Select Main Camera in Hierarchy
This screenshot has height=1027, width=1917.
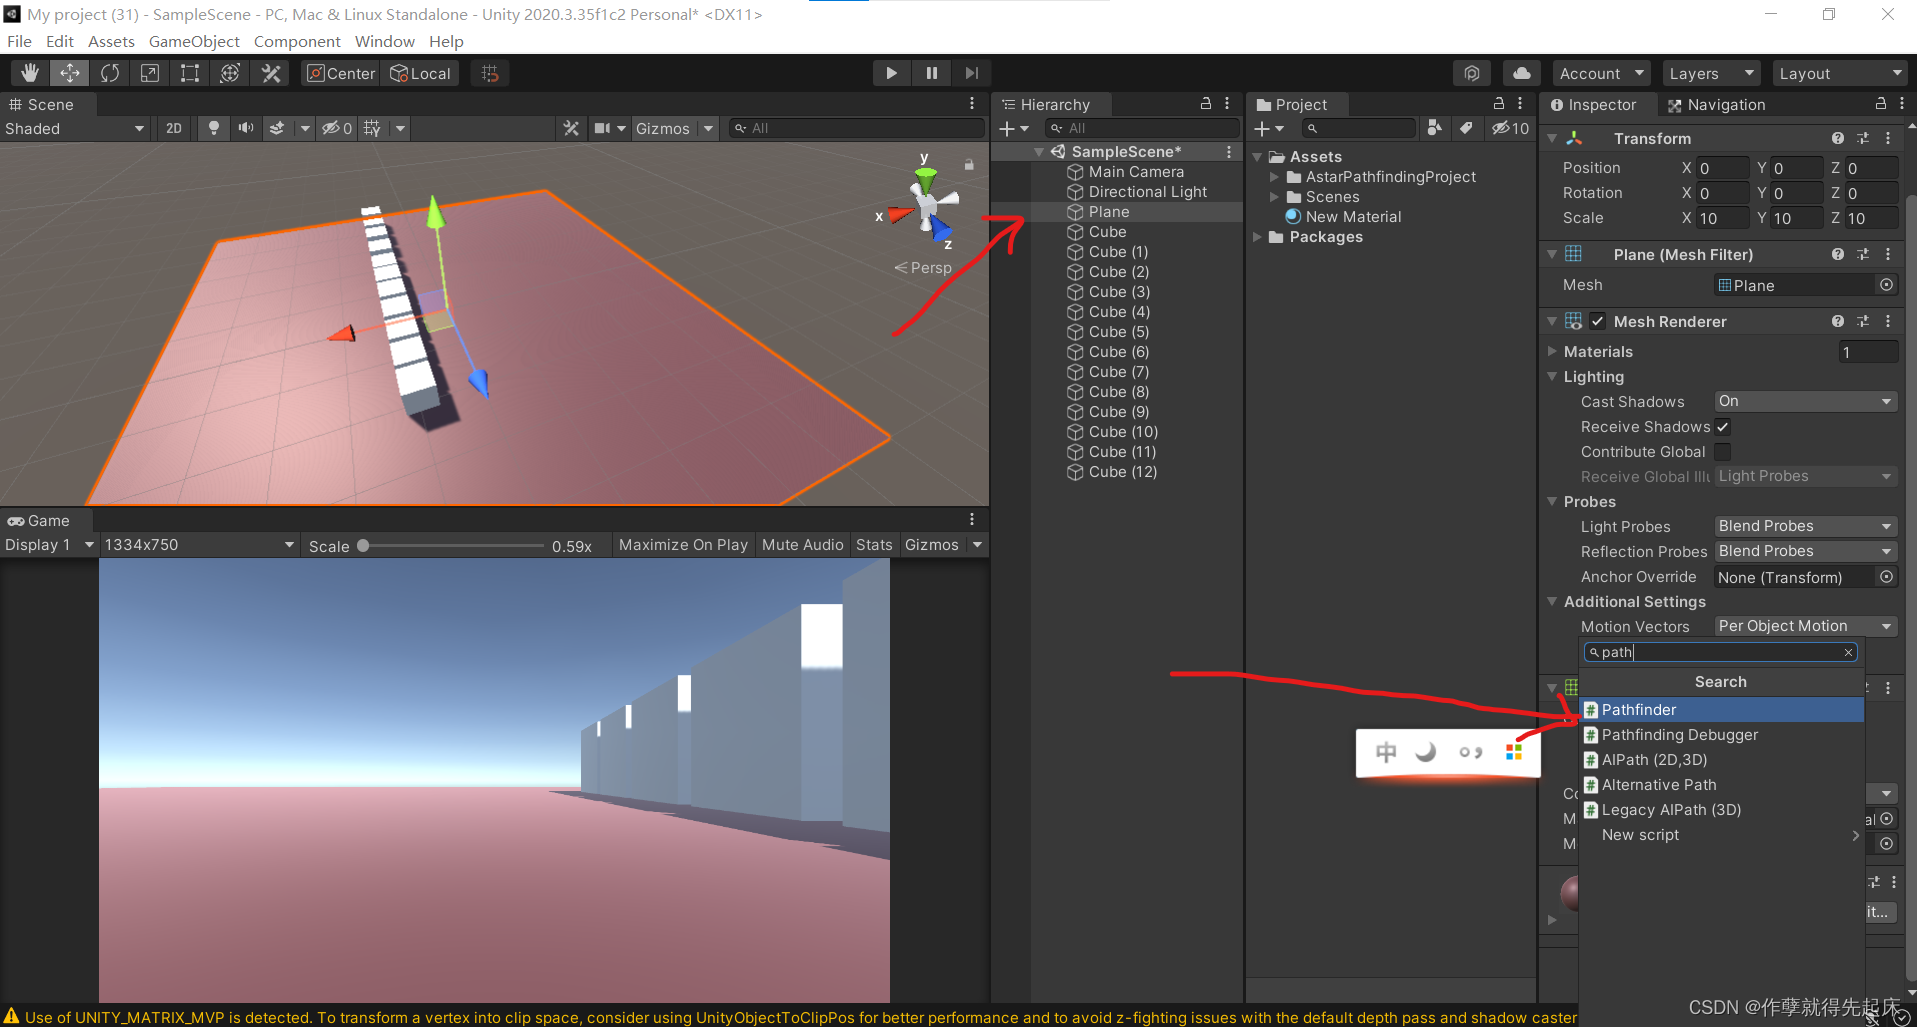[x=1135, y=172]
